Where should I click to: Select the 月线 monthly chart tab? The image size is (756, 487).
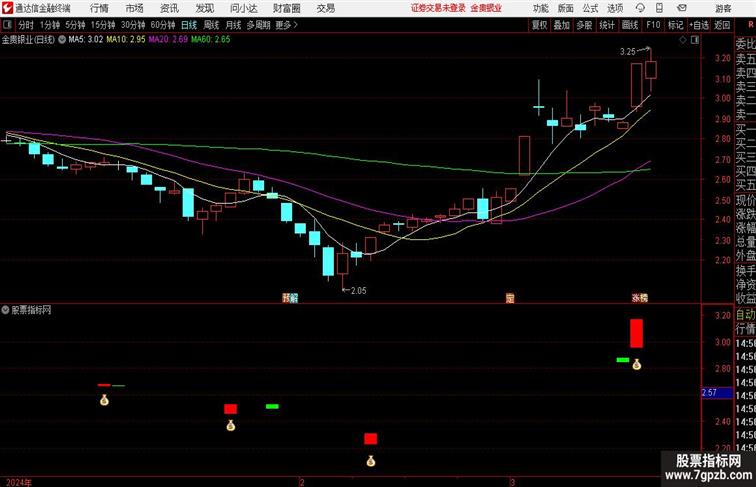click(x=233, y=25)
